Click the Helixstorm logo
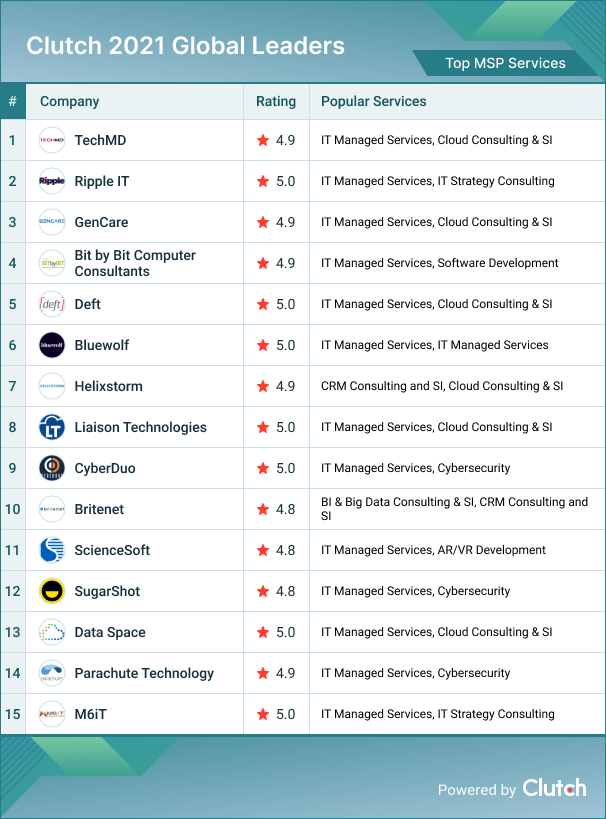Viewport: 606px width, 819px height. click(52, 386)
